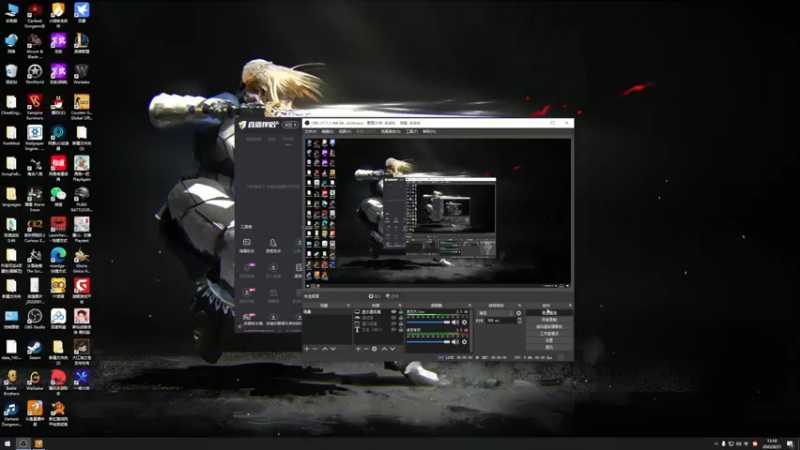Remove the selected scene with minus icon
This screenshot has height=450, width=800.
tap(315, 349)
